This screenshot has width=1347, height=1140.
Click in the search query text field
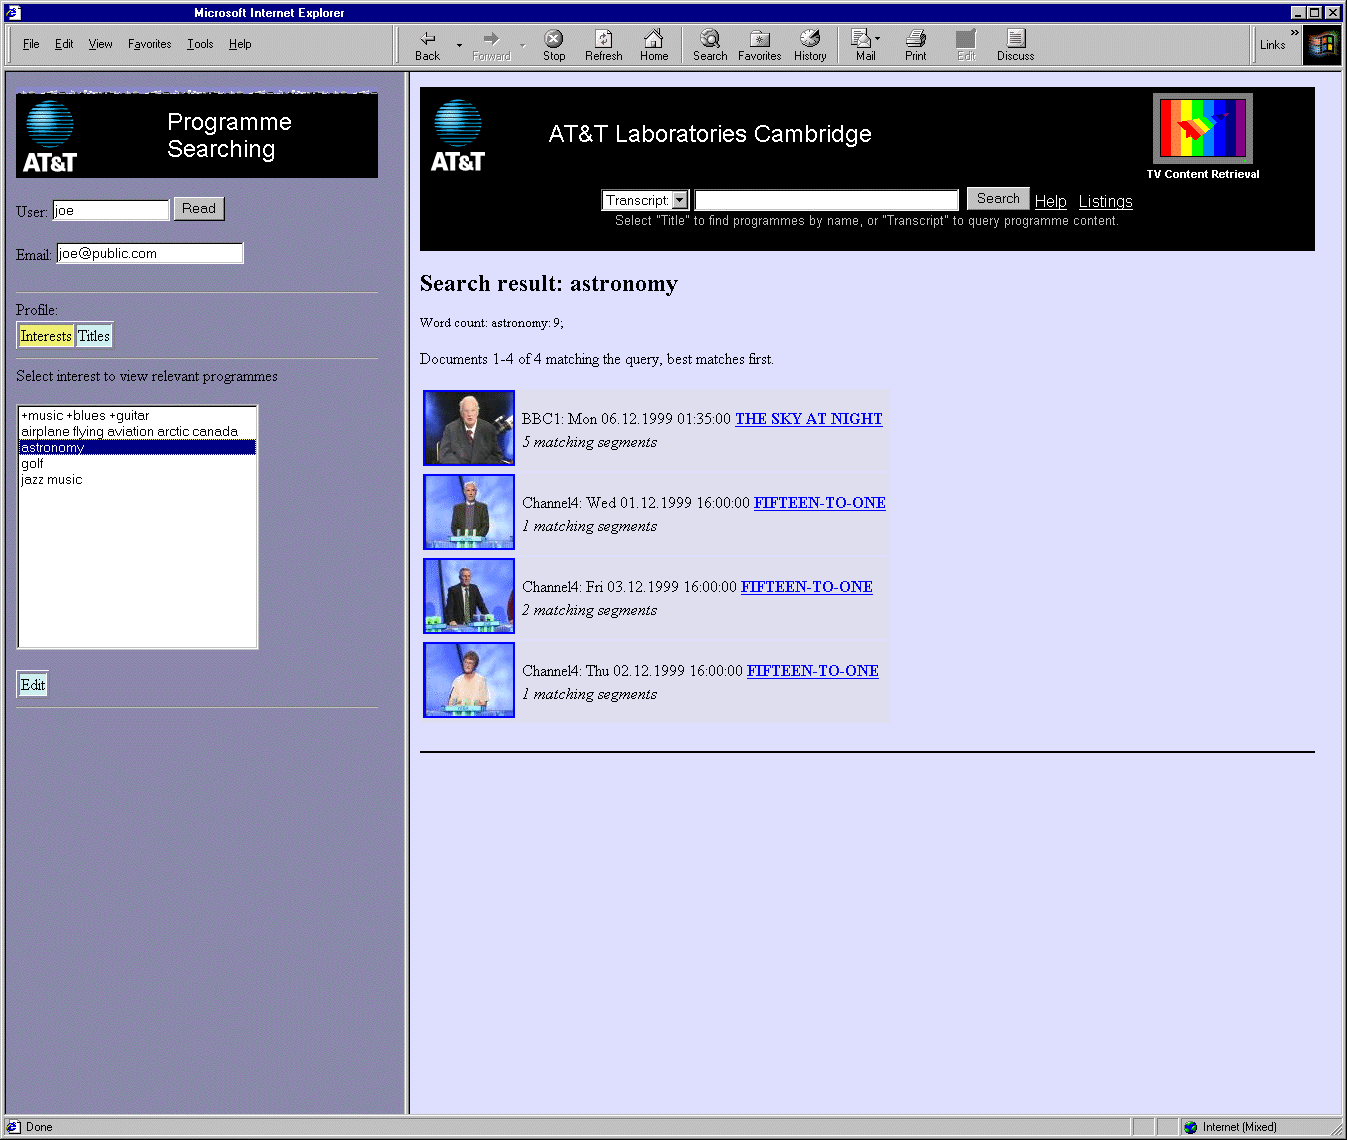tap(826, 201)
